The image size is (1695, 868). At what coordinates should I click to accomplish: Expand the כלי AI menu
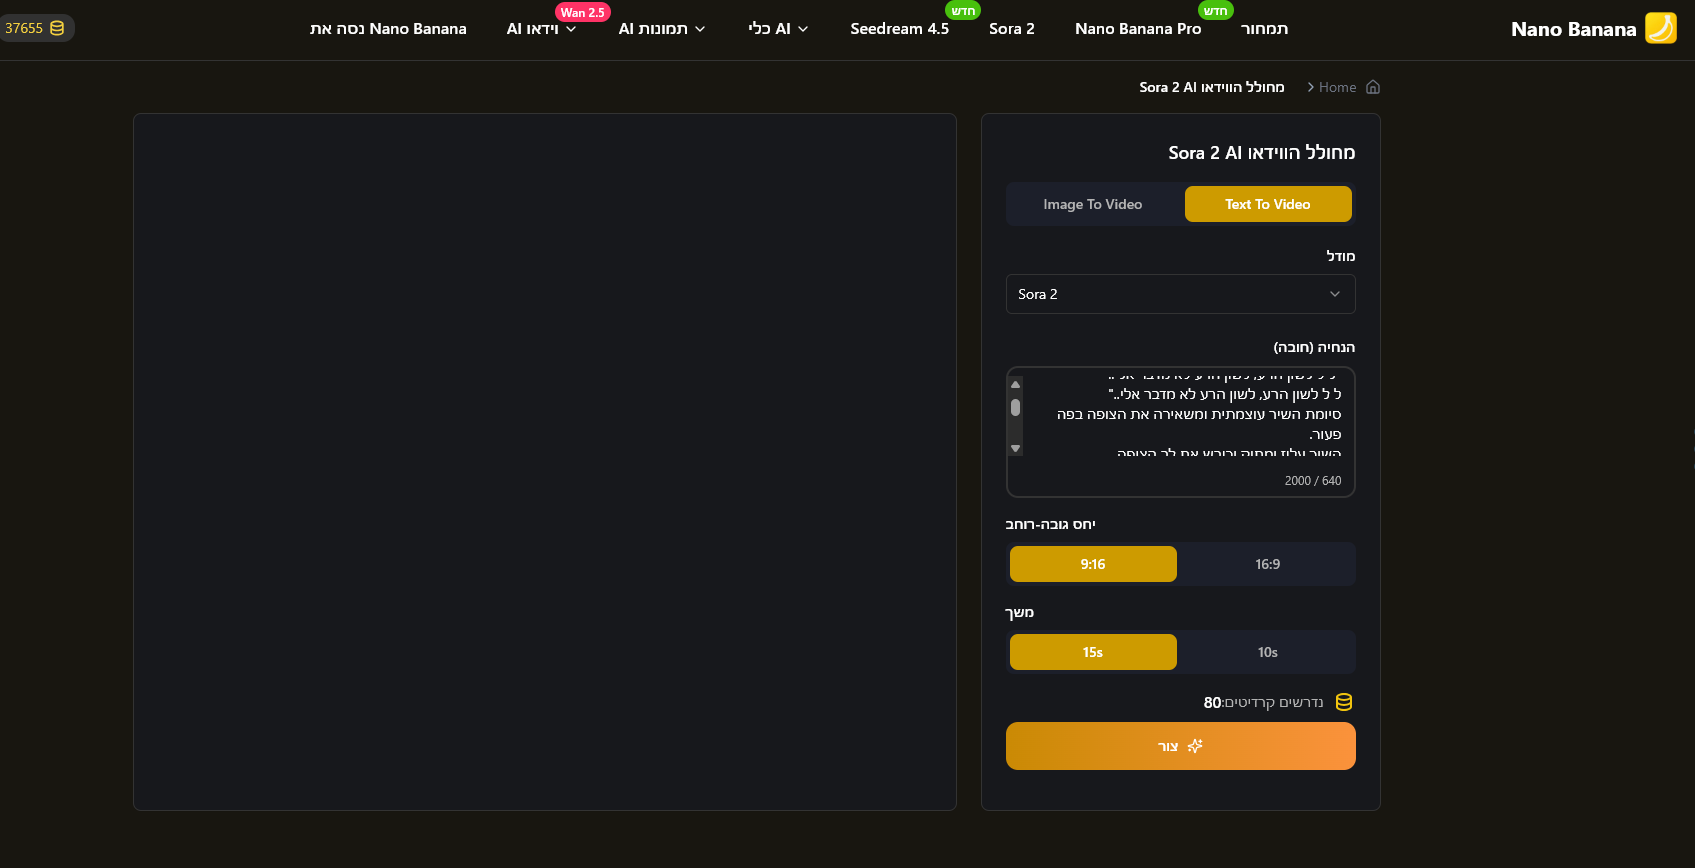tap(778, 29)
